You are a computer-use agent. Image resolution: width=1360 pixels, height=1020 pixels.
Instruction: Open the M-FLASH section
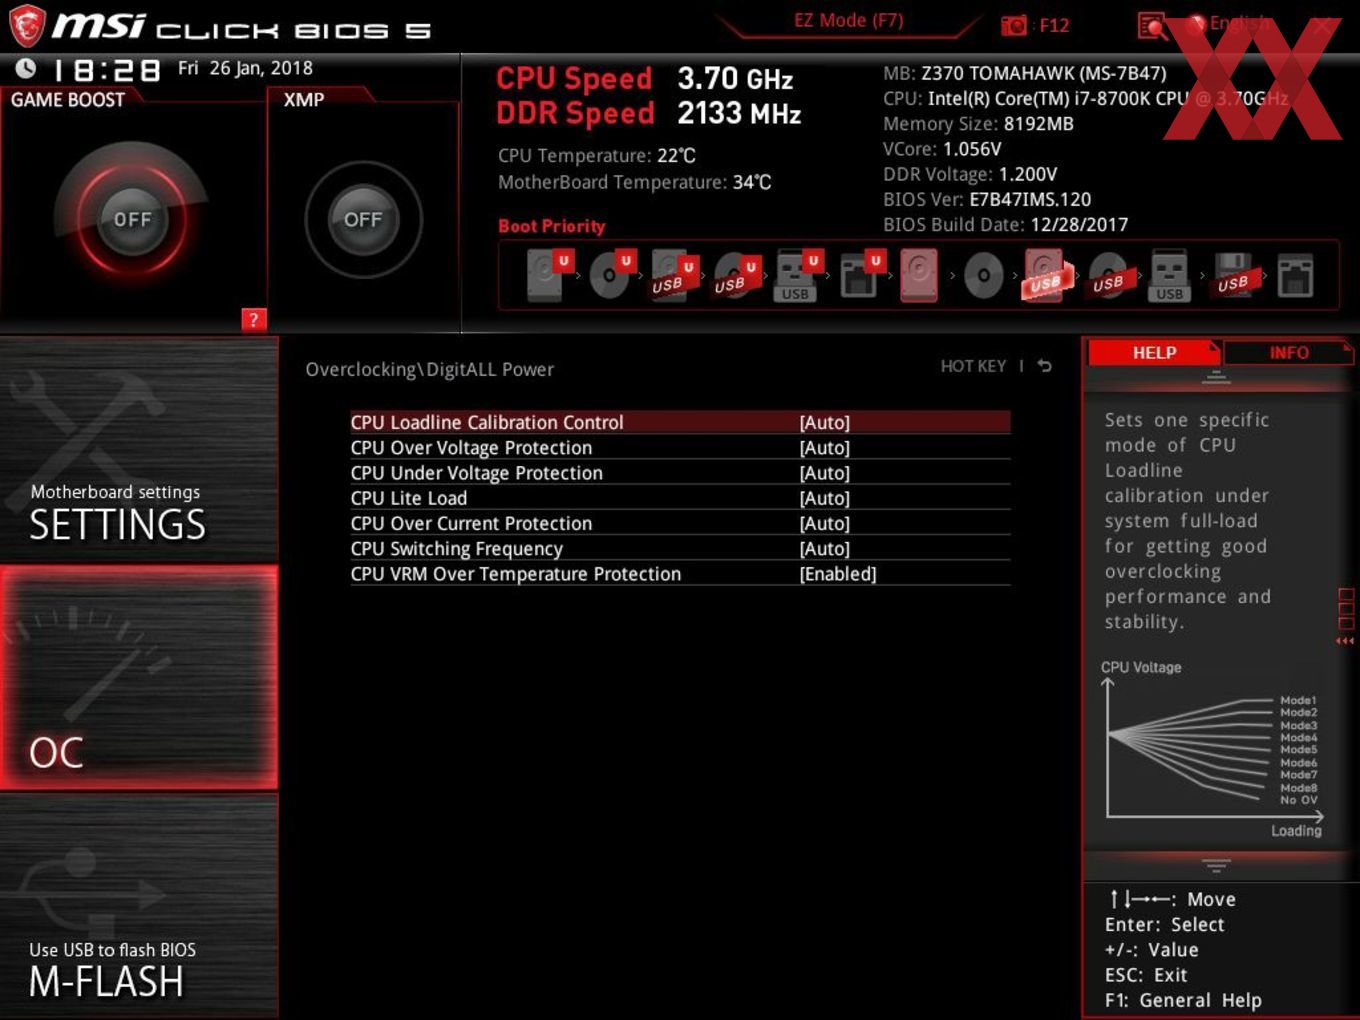139,905
